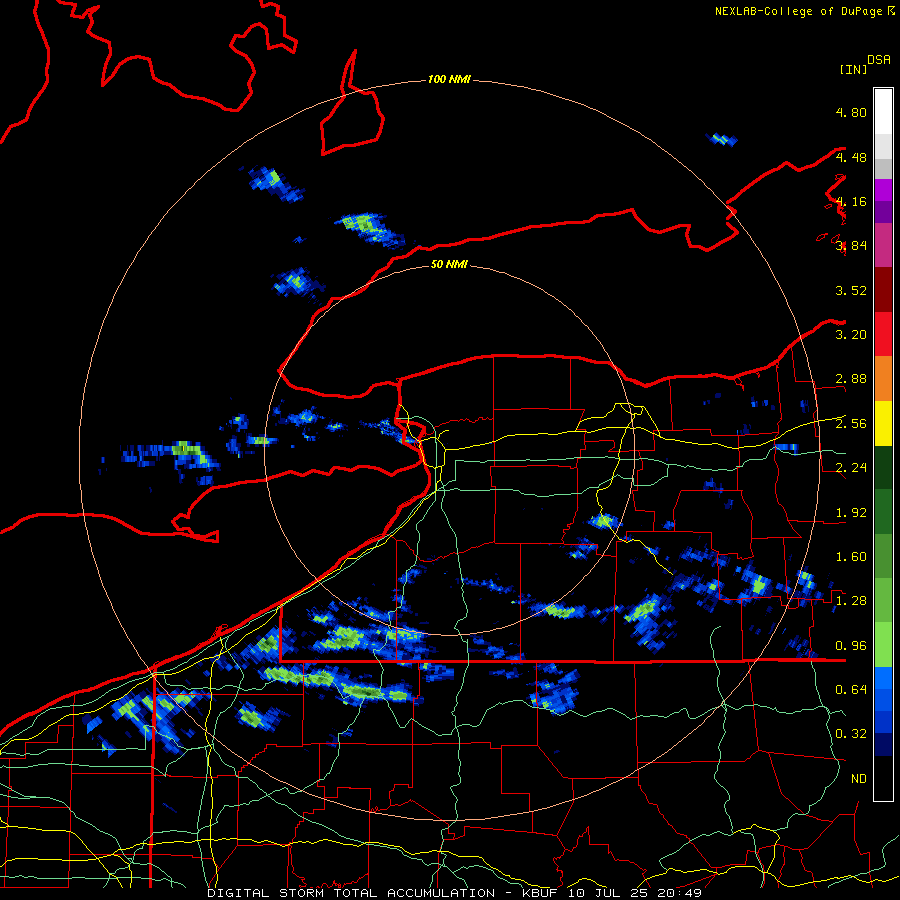900x900 pixels.
Task: Click the 1.92 legend value
Action: point(851,513)
